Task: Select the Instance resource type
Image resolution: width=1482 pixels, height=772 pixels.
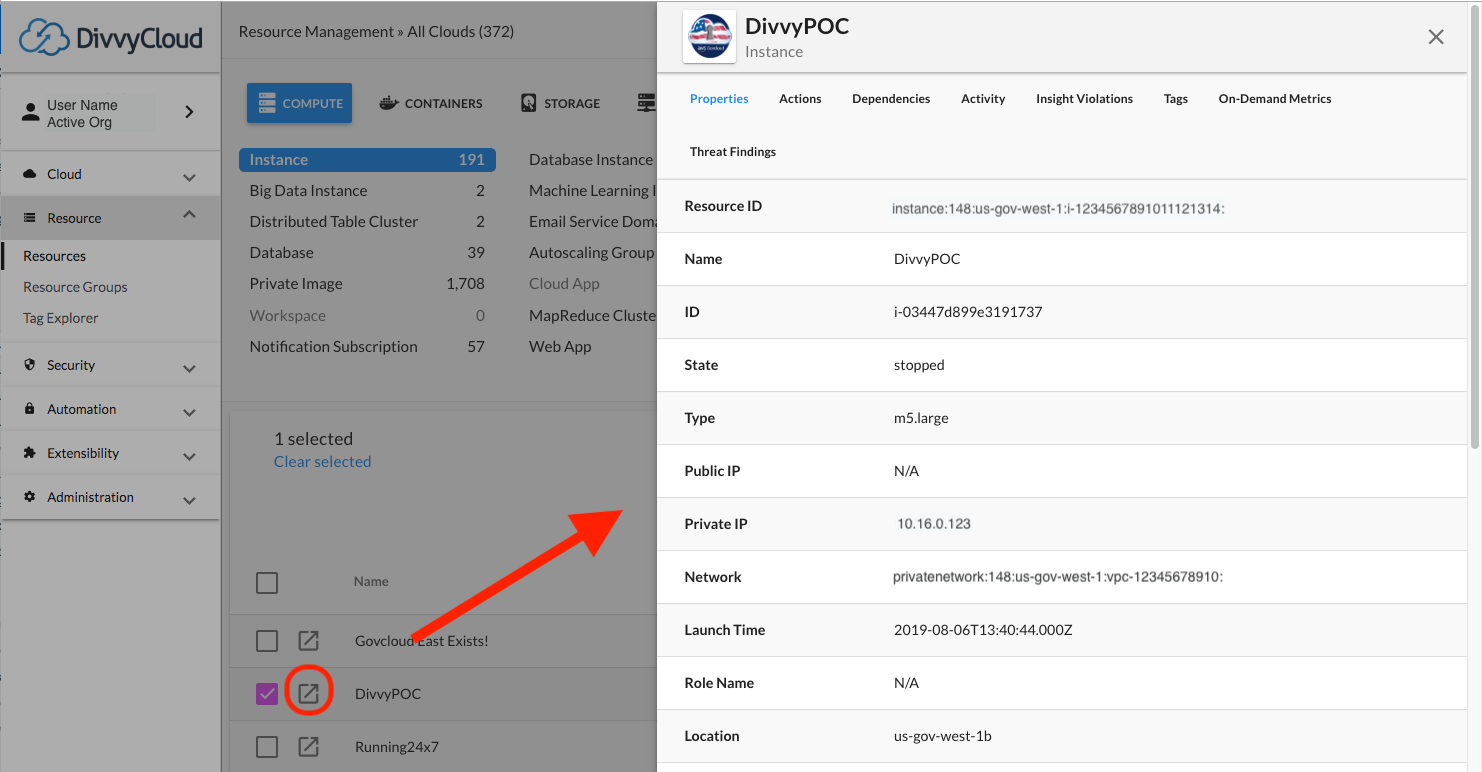Action: coord(367,160)
